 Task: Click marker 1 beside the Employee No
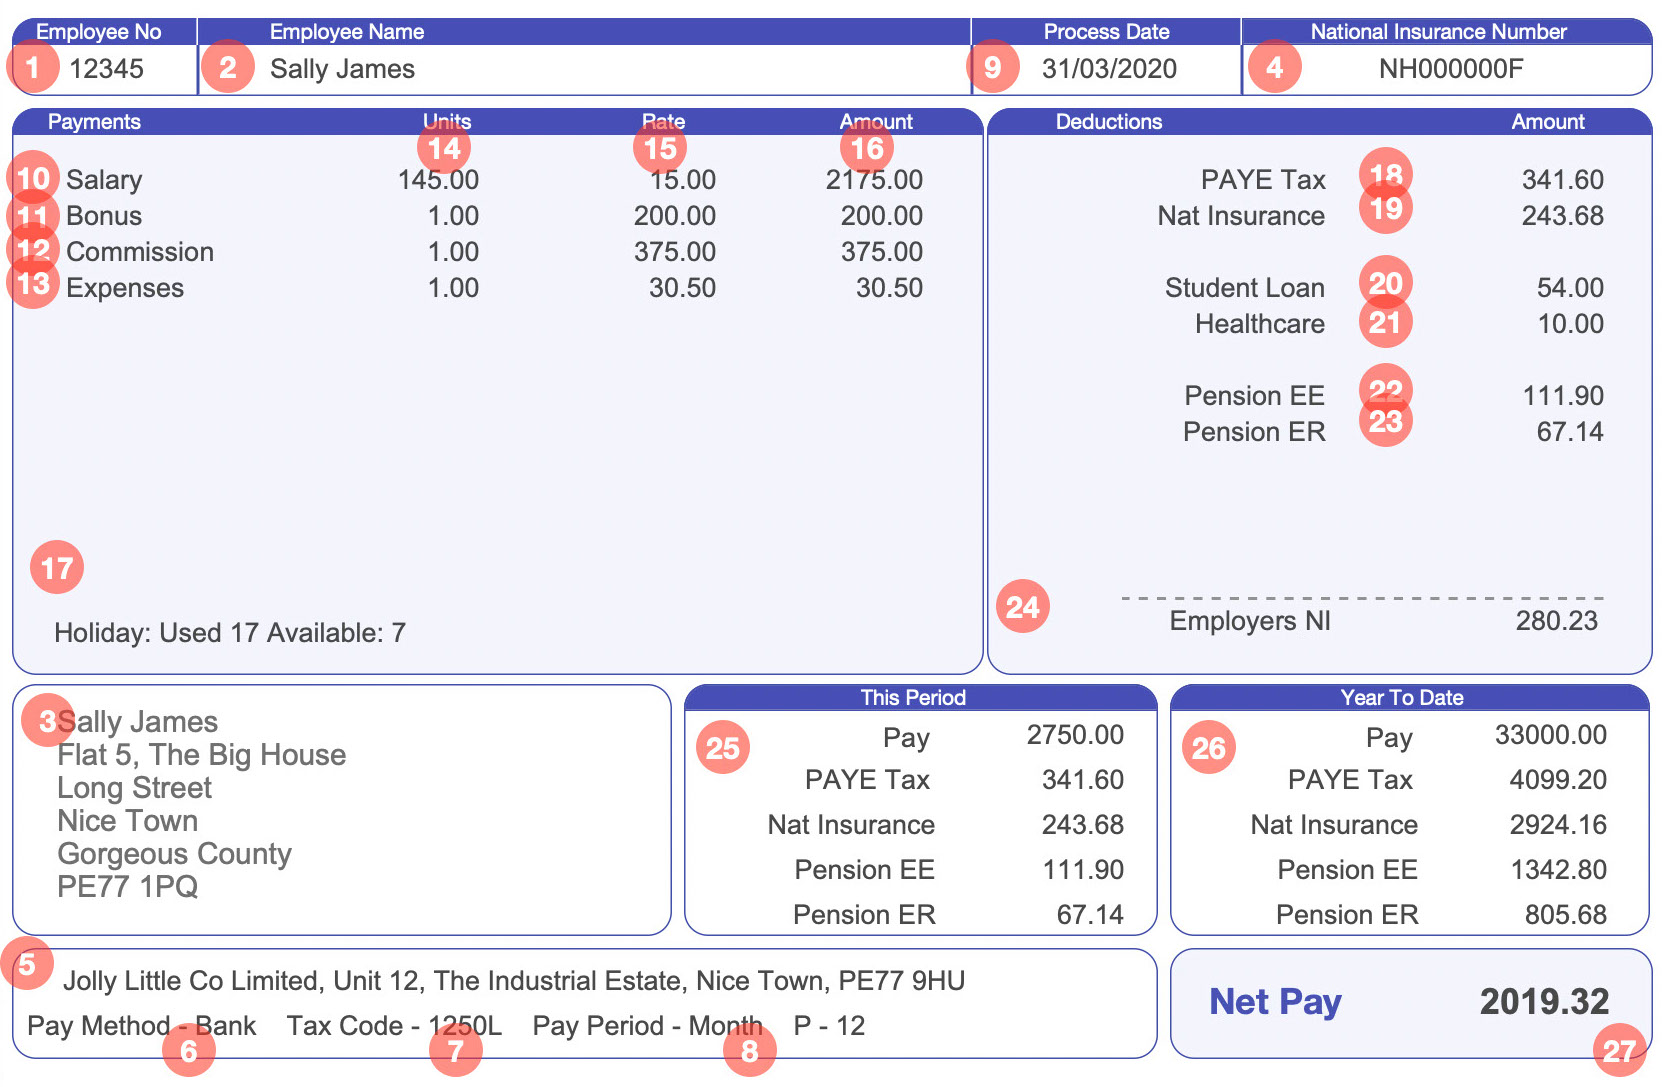point(33,68)
